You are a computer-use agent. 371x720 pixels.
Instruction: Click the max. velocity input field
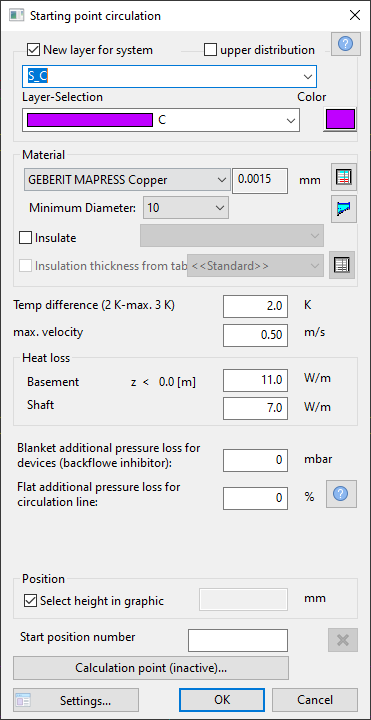[255, 335]
